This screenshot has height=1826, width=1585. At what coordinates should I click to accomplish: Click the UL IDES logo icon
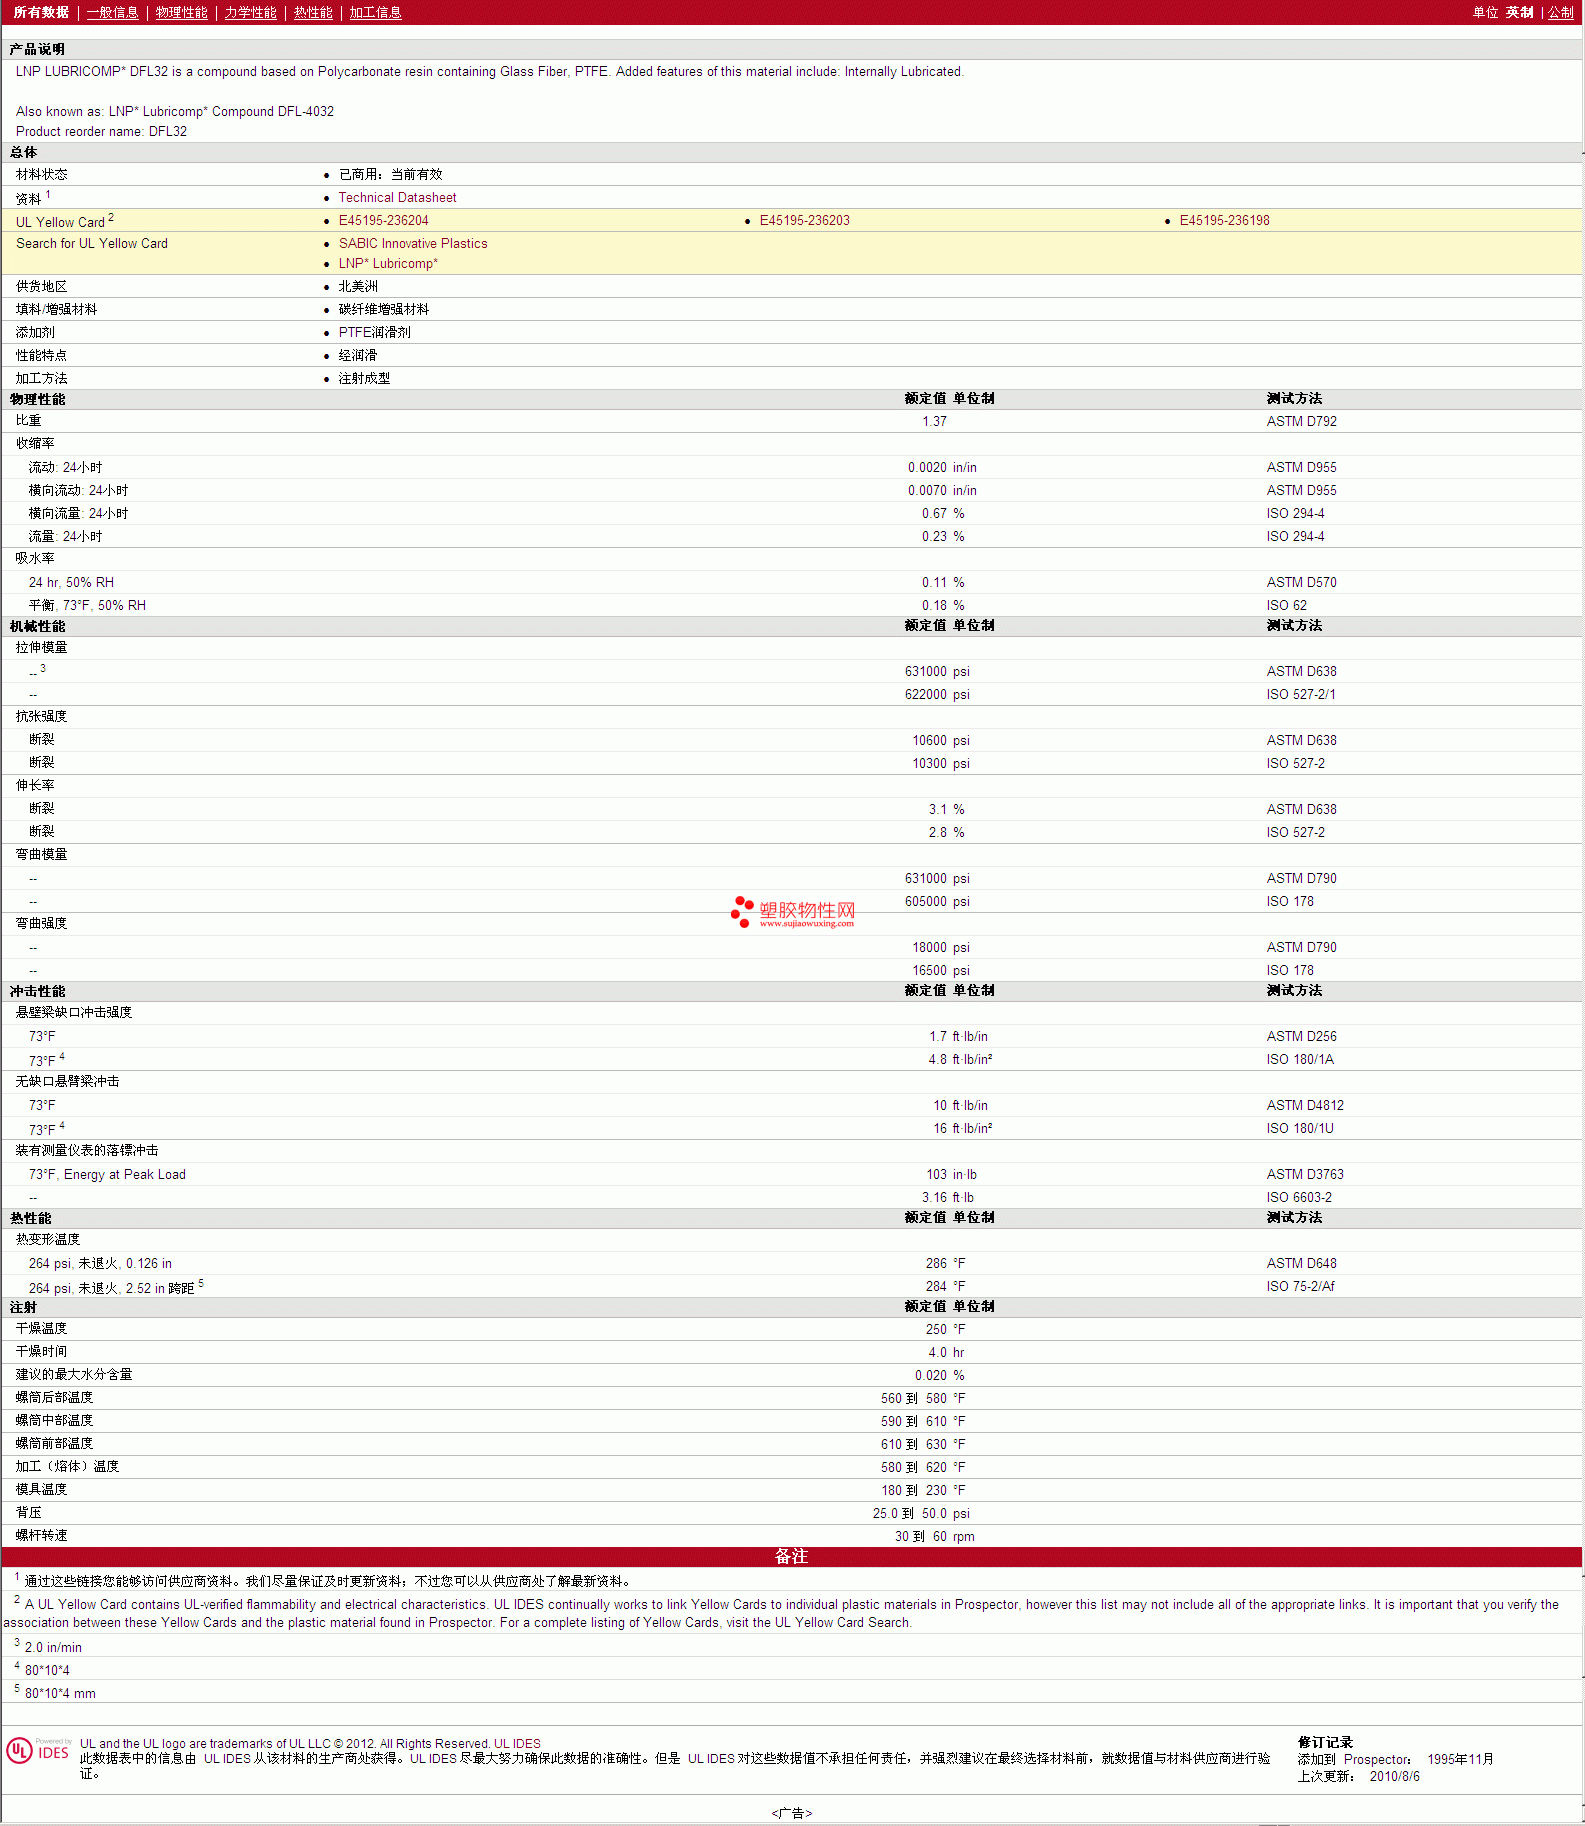38,1751
